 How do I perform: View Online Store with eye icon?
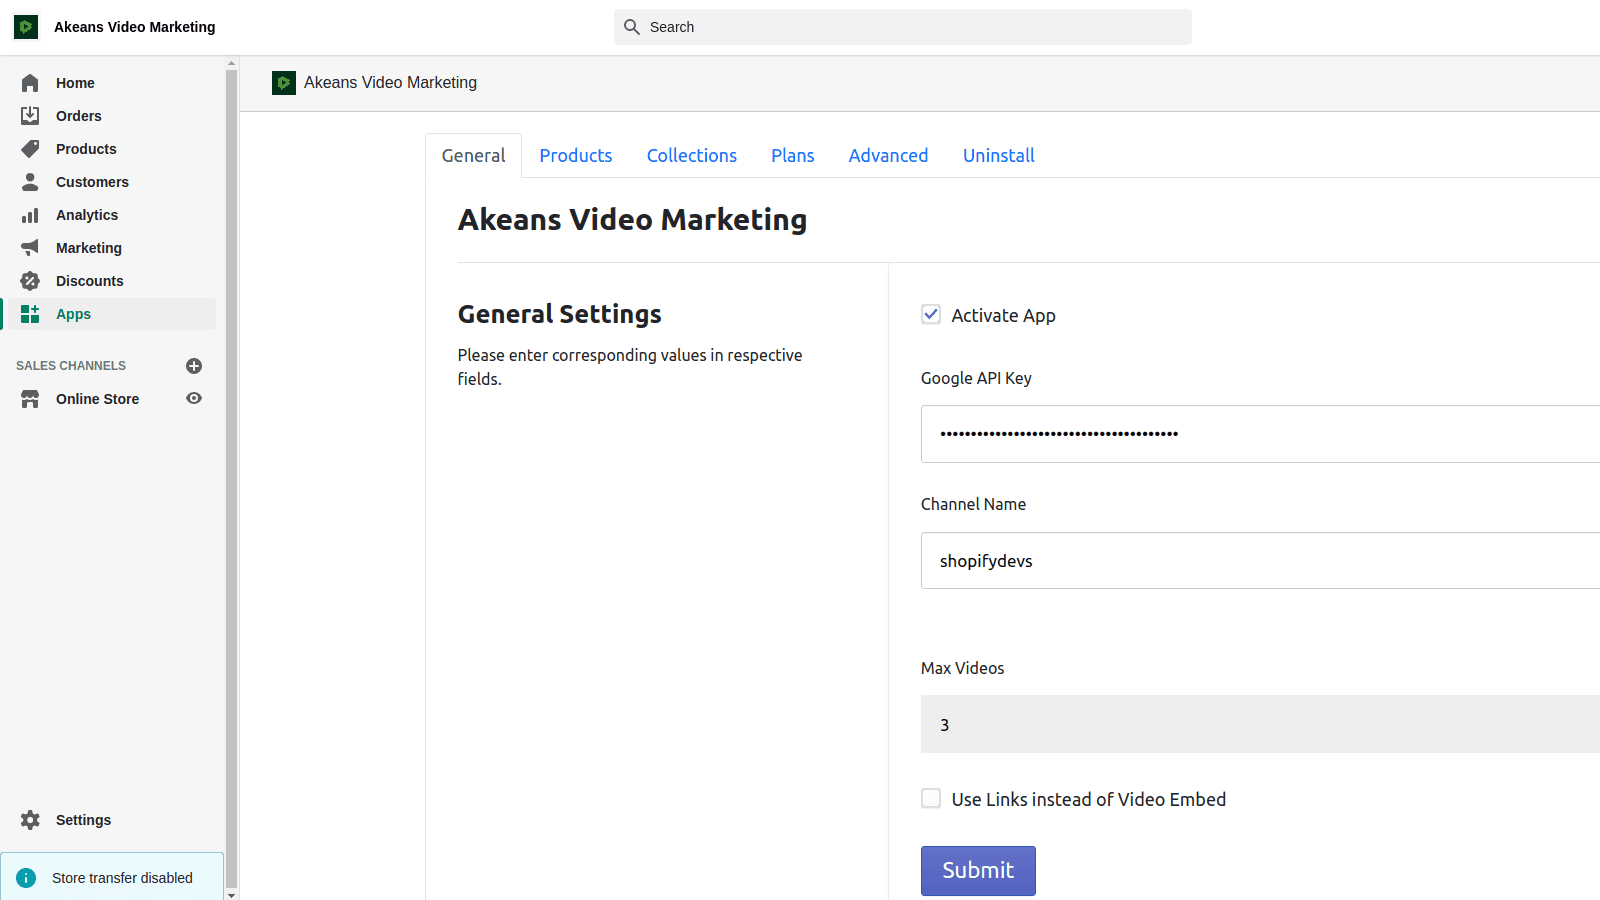pos(194,398)
